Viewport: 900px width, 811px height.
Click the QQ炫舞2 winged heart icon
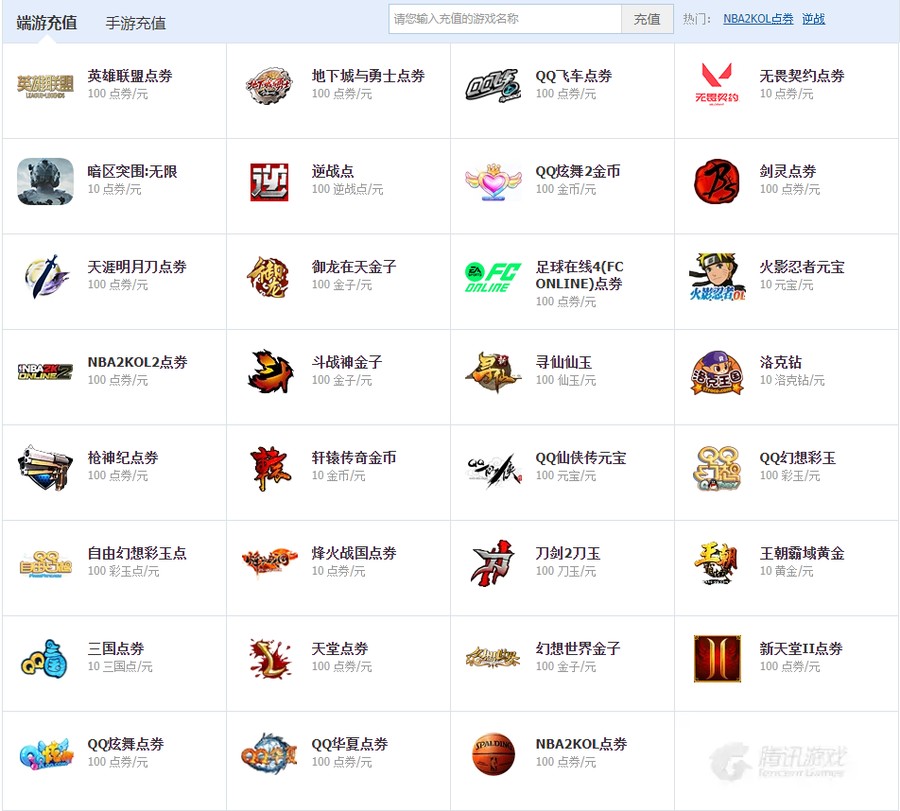[x=493, y=182]
